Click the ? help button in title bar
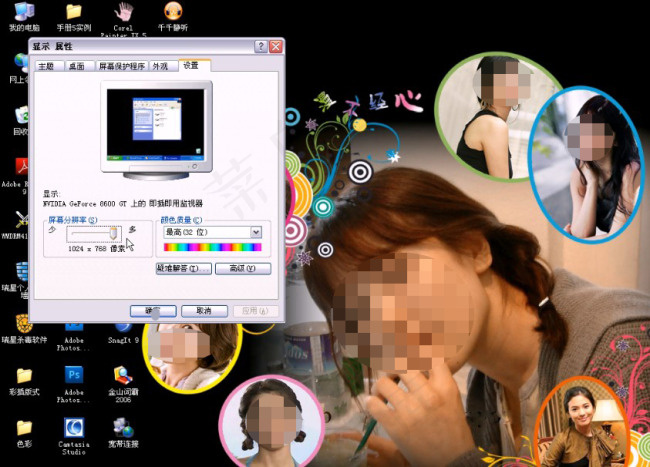 (x=260, y=46)
